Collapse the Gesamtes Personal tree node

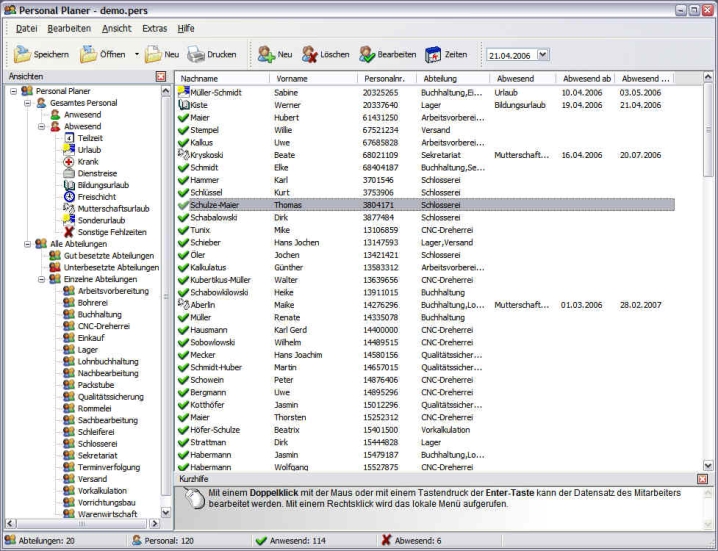pos(28,103)
